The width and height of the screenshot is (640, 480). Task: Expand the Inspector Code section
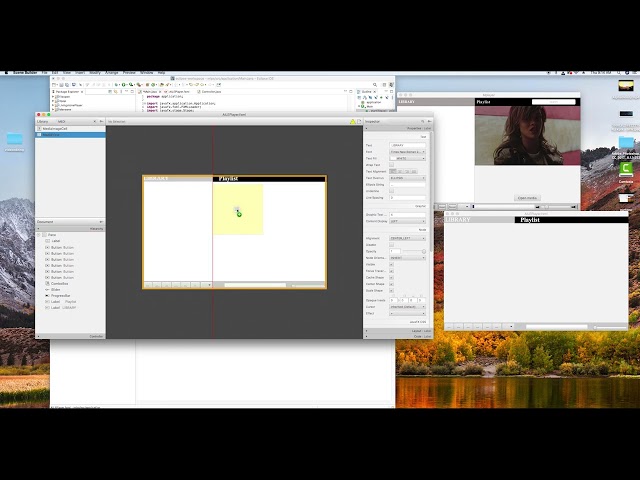[x=398, y=336]
